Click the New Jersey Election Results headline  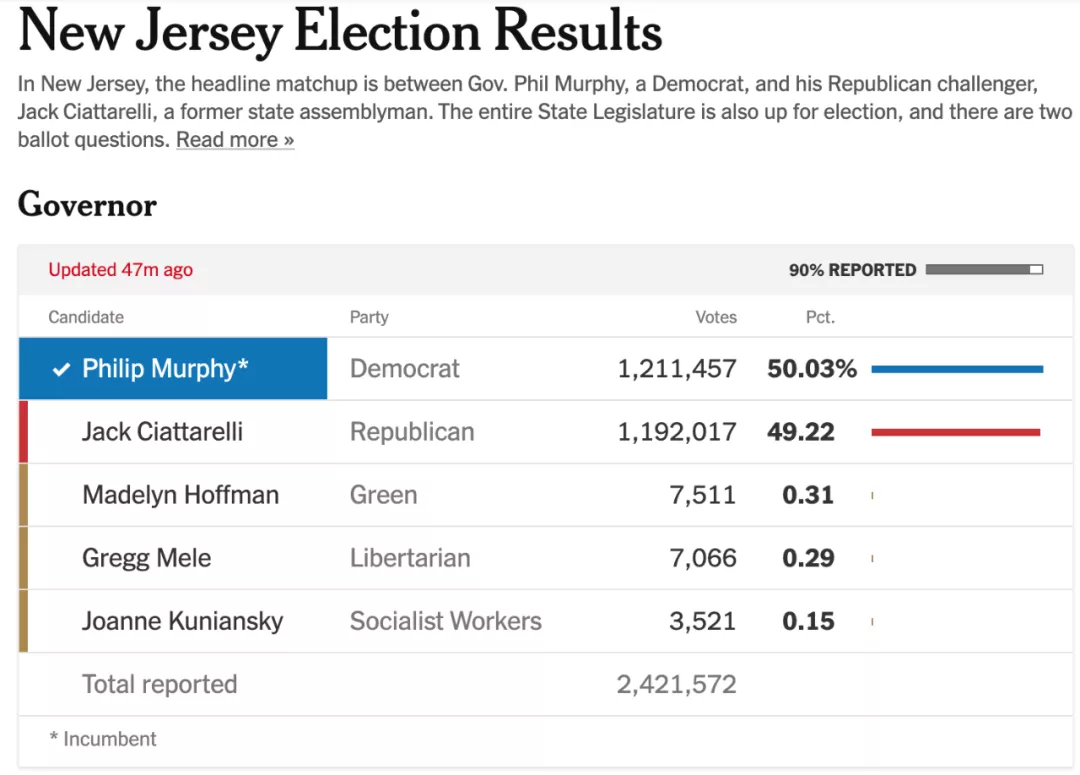pos(340,32)
